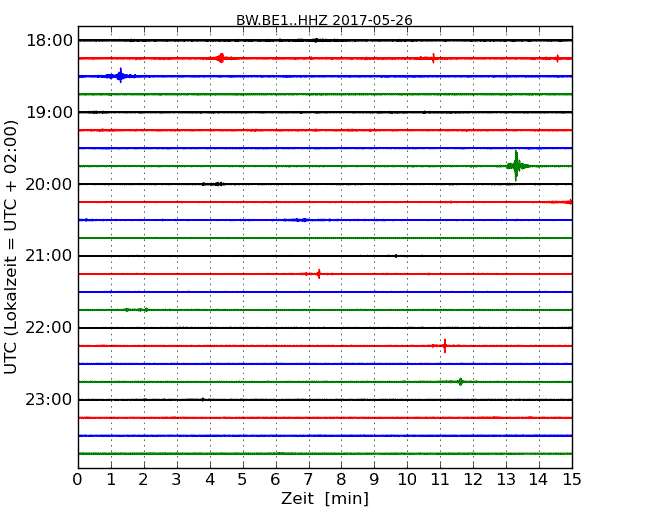650x520 pixels.
Task: Select the red spike near minute 14.5 on the 18:15 trace
Action: (x=558, y=58)
